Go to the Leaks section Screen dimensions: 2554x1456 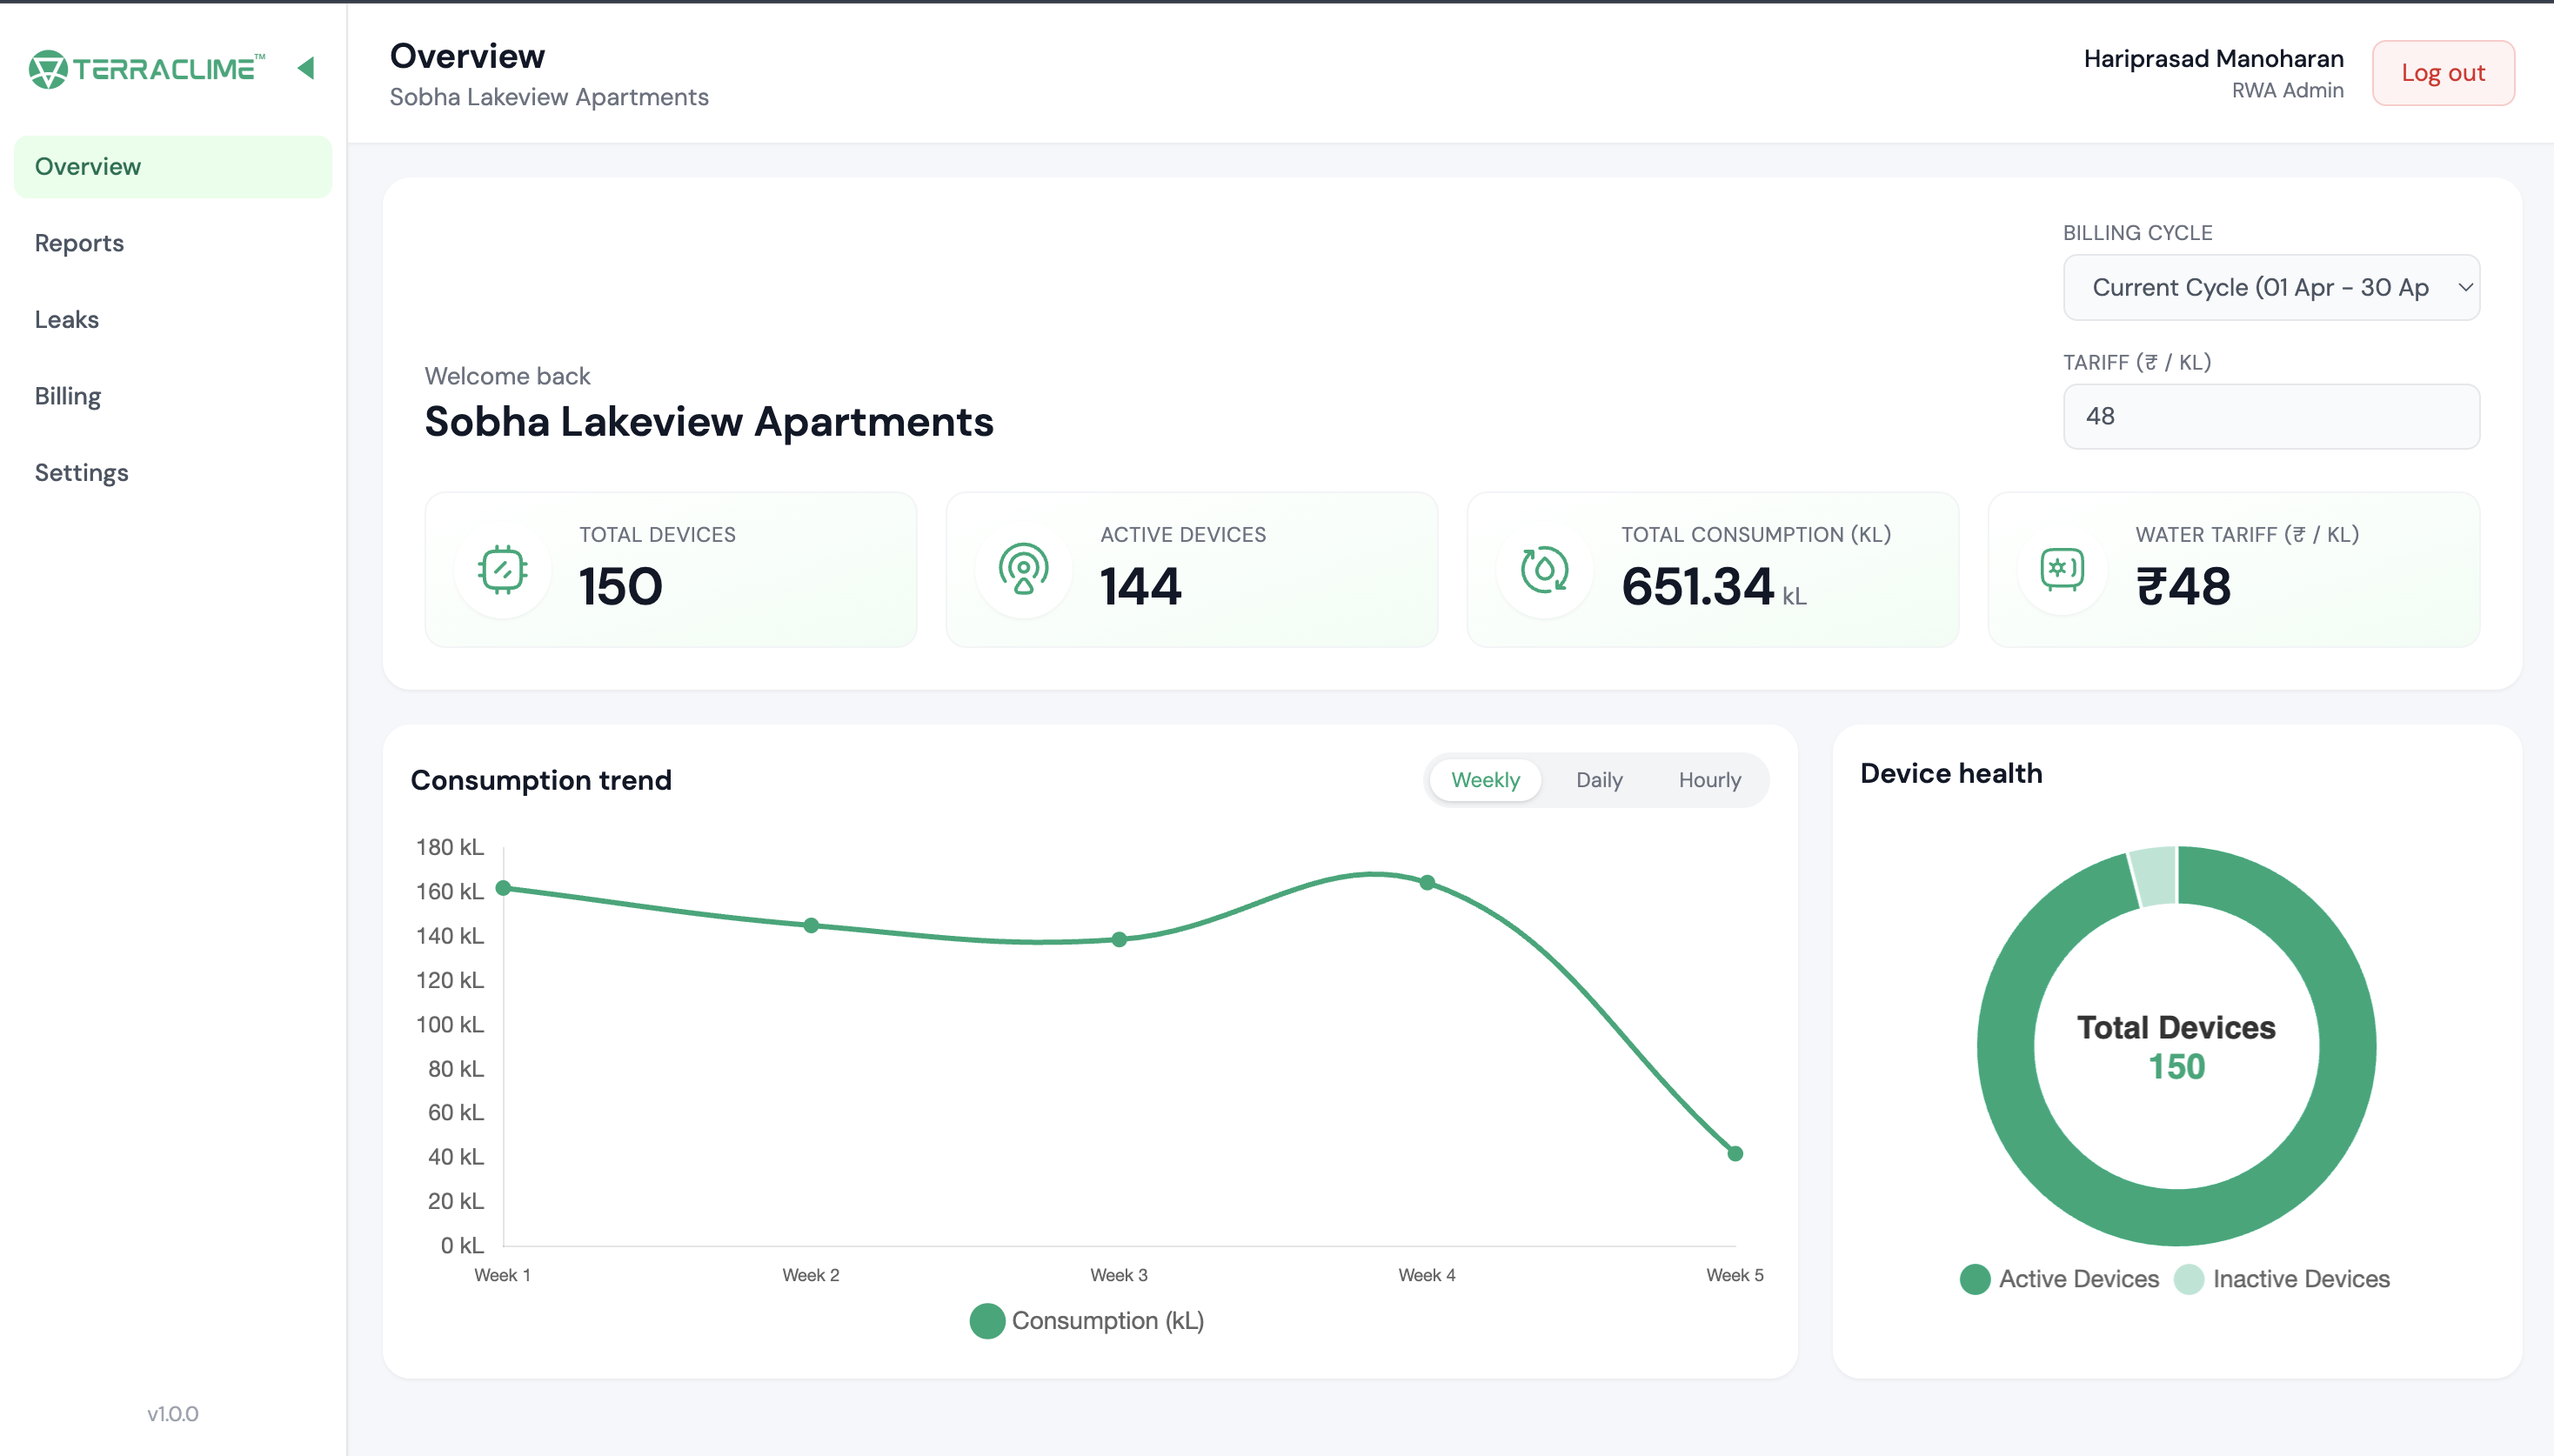tap(173, 320)
